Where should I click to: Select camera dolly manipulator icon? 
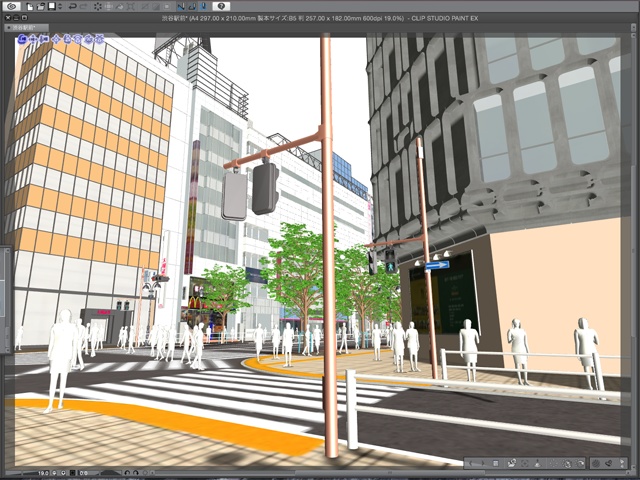pyautogui.click(x=44, y=39)
